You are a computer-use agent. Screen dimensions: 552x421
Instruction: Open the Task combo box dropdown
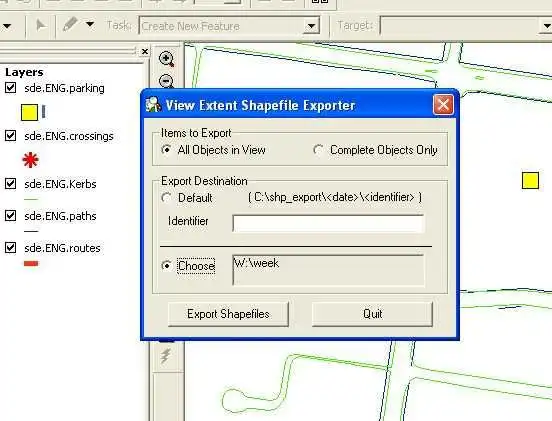[x=311, y=26]
